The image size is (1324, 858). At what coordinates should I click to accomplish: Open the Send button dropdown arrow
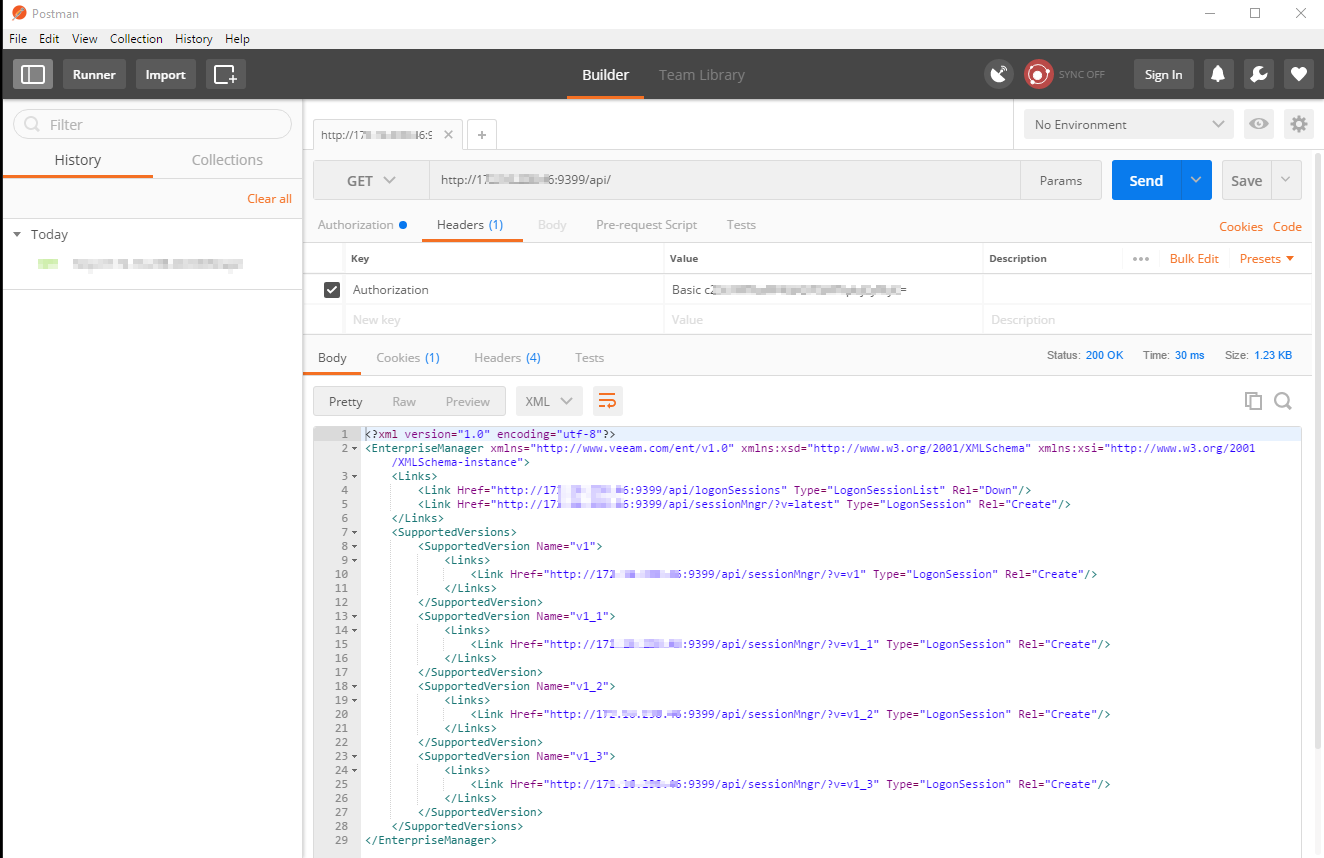1196,180
